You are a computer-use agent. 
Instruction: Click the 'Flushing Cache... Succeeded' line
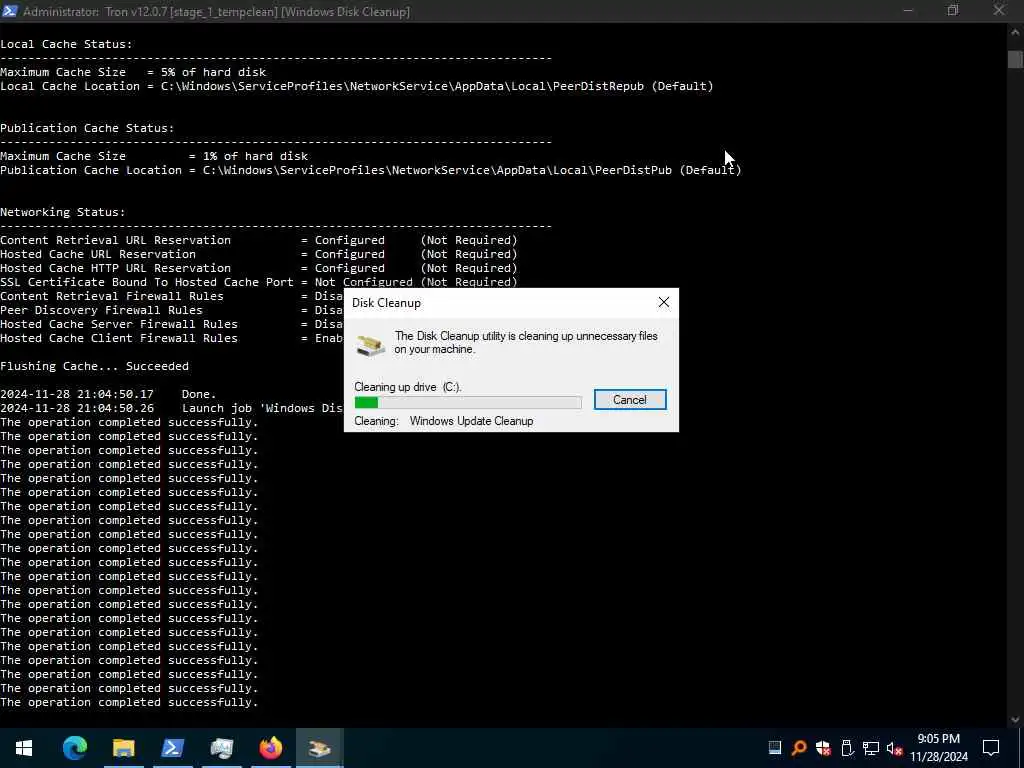[x=94, y=366]
